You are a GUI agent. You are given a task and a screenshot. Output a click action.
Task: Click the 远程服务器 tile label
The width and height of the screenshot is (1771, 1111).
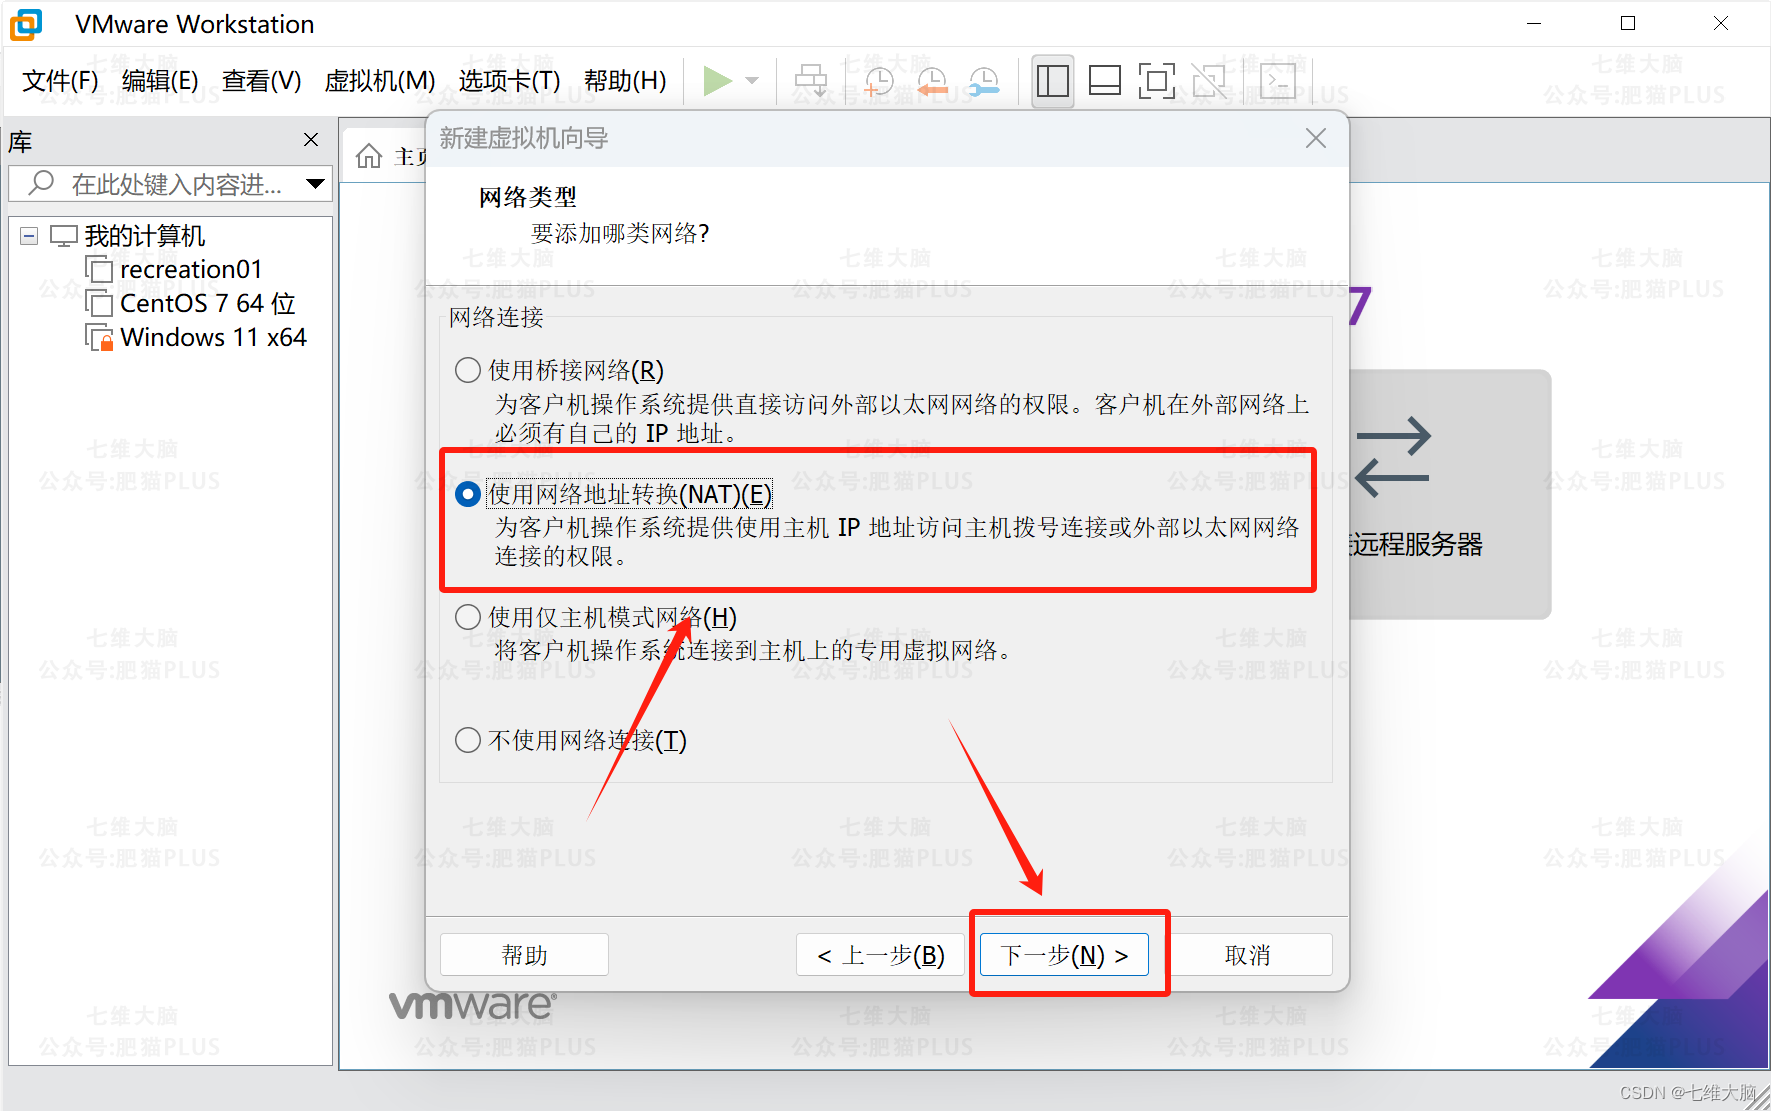pyautogui.click(x=1416, y=544)
